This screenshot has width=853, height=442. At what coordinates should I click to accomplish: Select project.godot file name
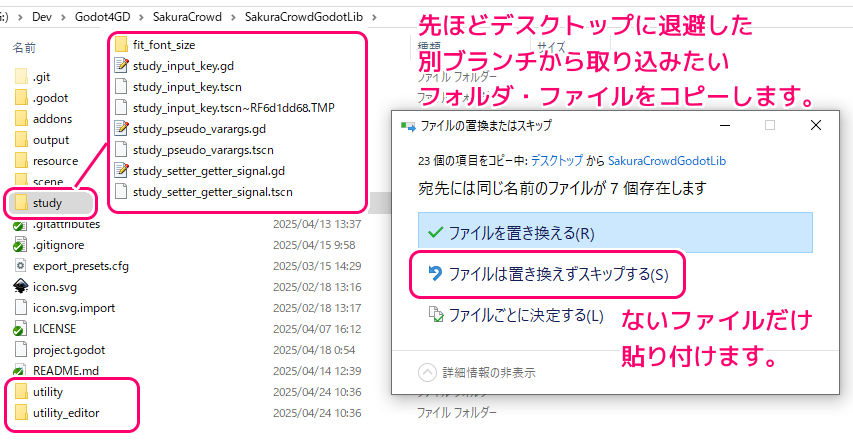[69, 350]
